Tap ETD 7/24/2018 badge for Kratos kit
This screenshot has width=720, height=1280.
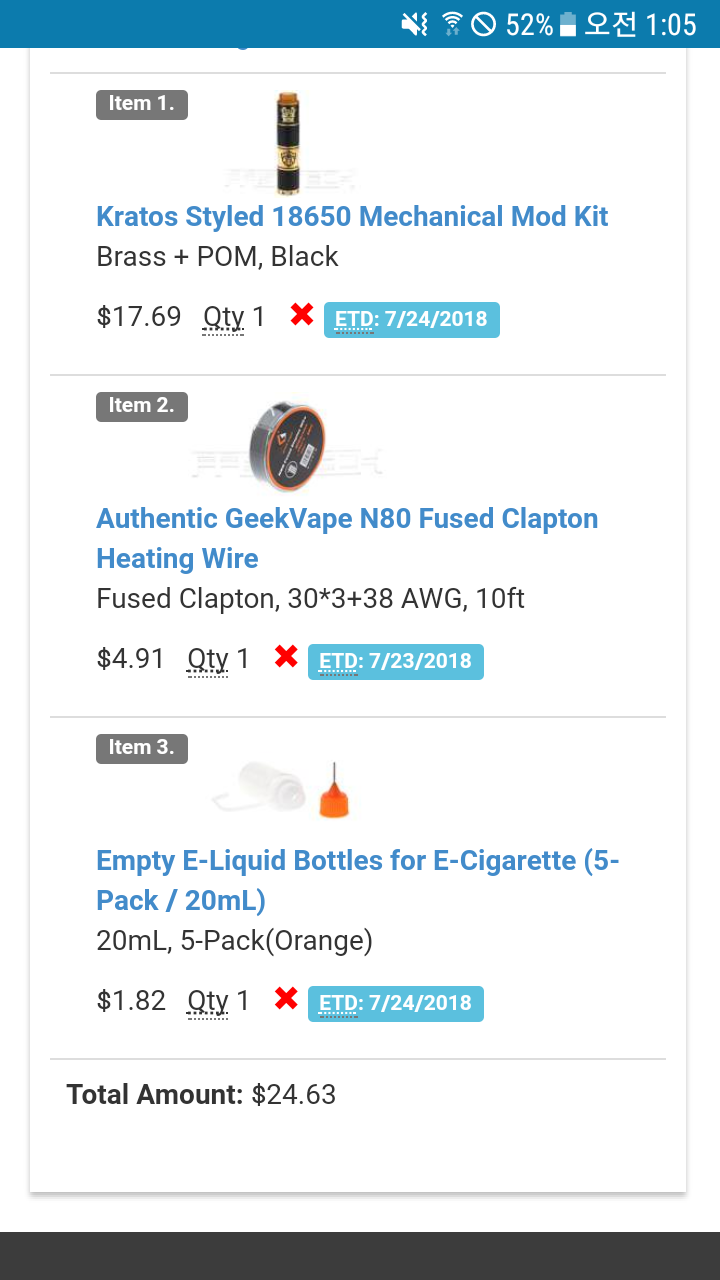click(x=411, y=320)
